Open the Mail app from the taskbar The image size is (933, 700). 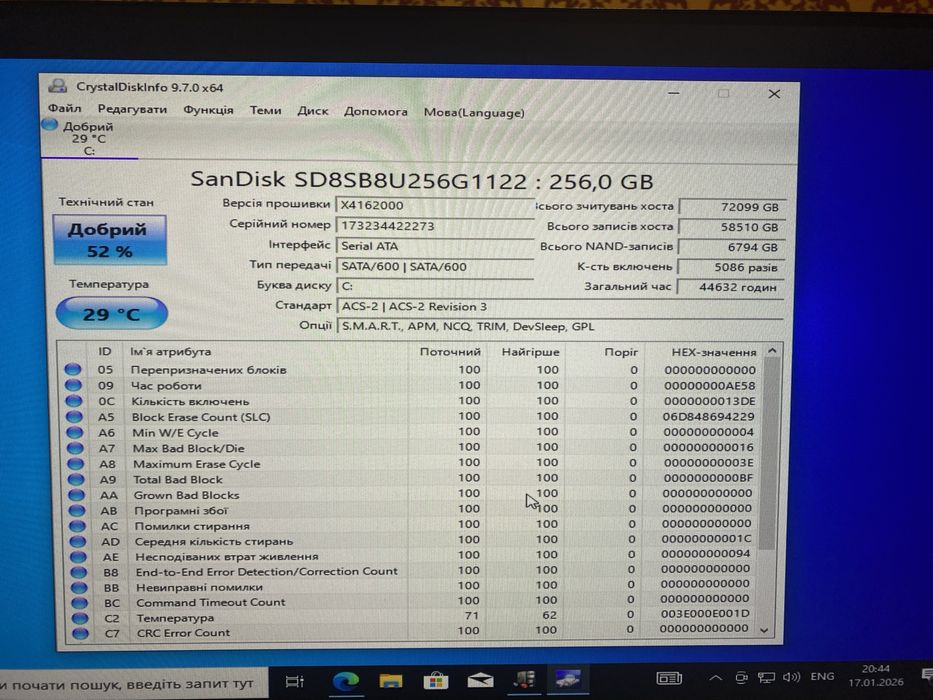click(480, 679)
